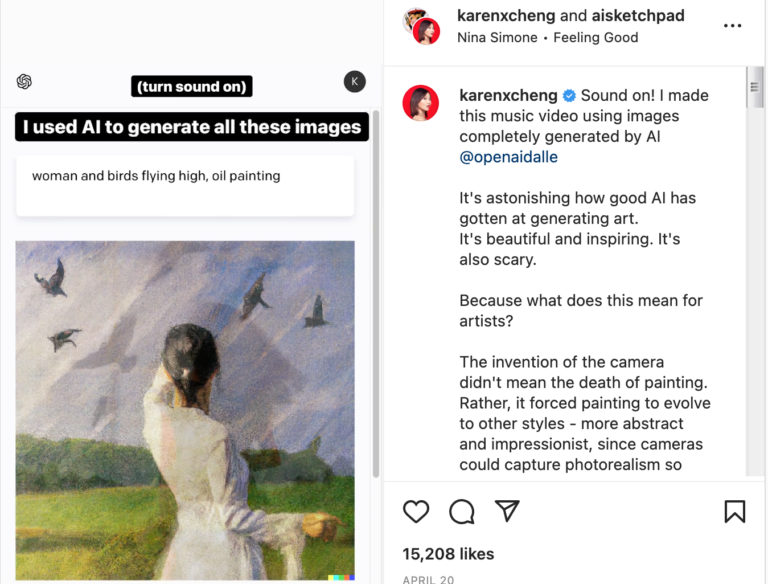This screenshot has width=768, height=584.
Task: View the 15,208 likes list
Action: [x=448, y=553]
